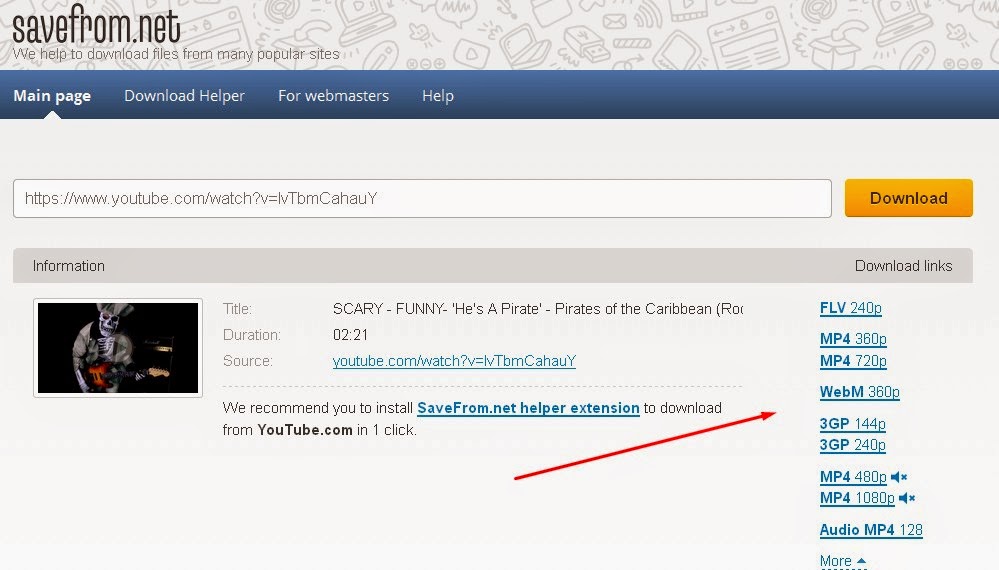
Task: Download the MP4 480p video-only link
Action: (x=853, y=477)
